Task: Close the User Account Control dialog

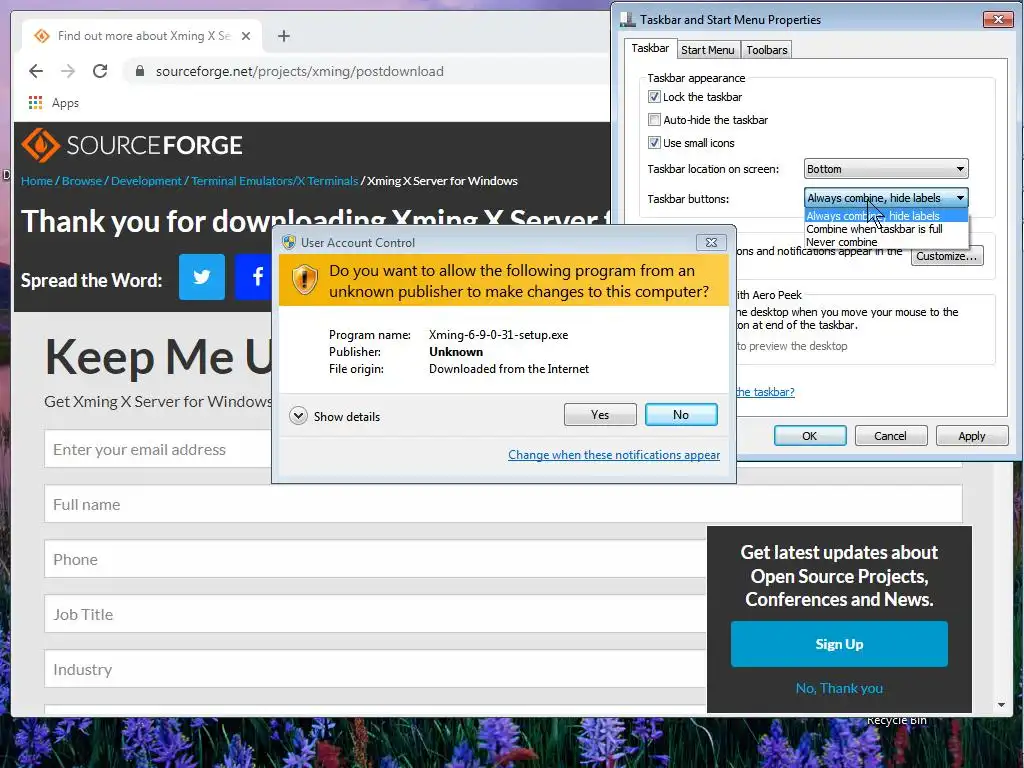Action: click(711, 242)
